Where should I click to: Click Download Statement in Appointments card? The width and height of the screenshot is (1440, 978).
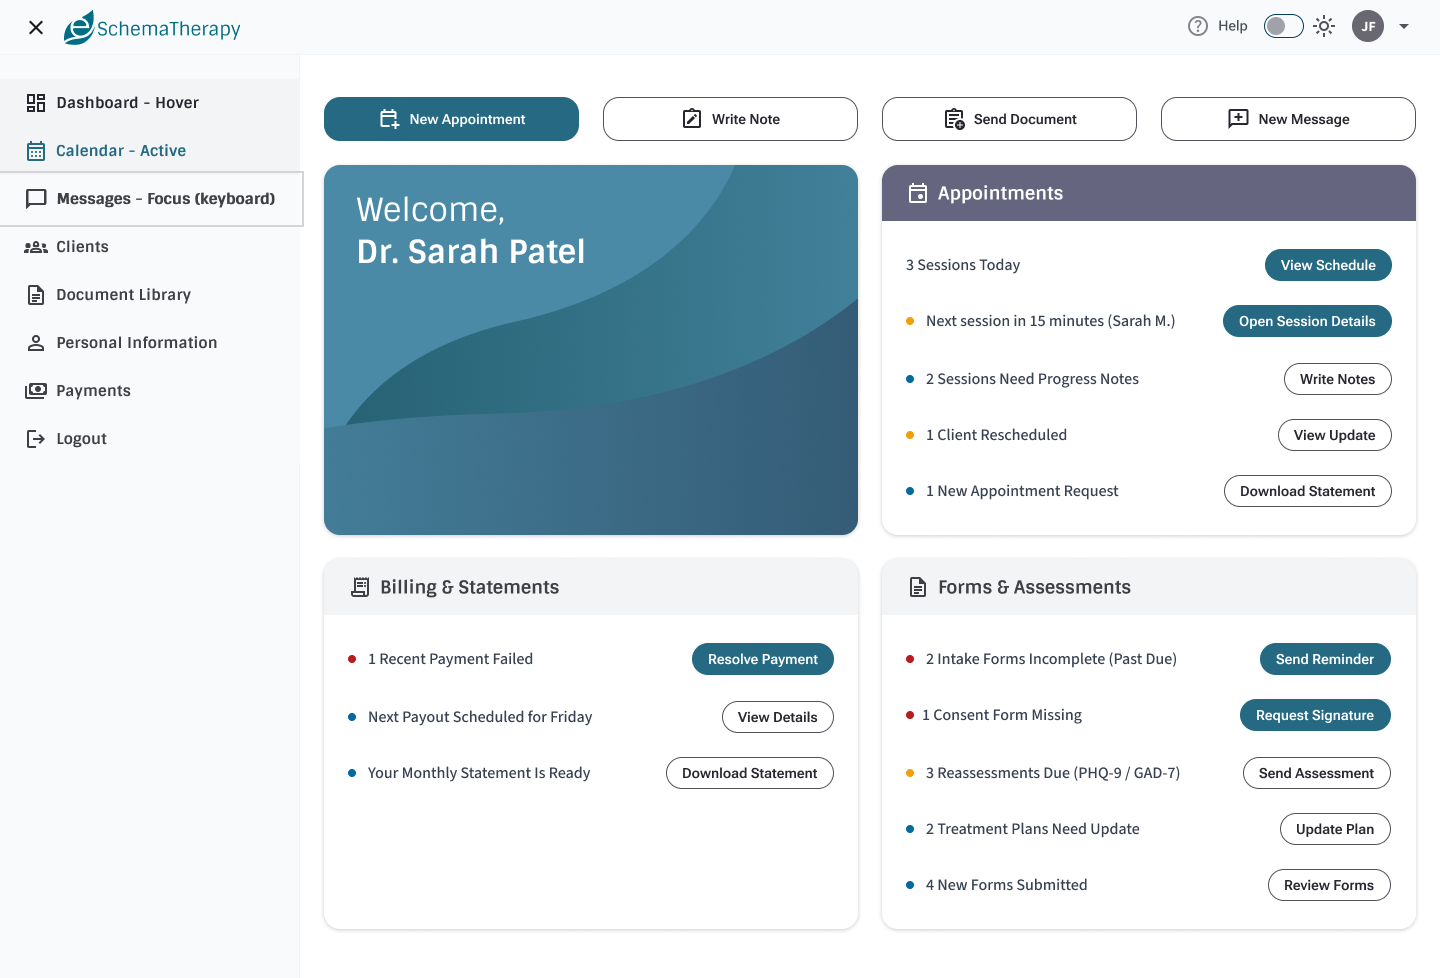coord(1308,491)
